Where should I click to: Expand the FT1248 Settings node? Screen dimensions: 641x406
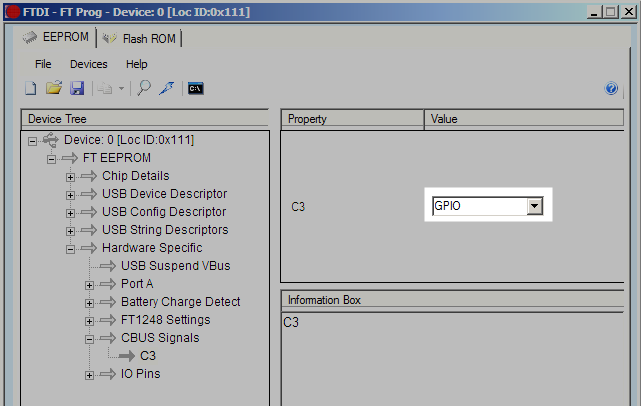pos(89,321)
